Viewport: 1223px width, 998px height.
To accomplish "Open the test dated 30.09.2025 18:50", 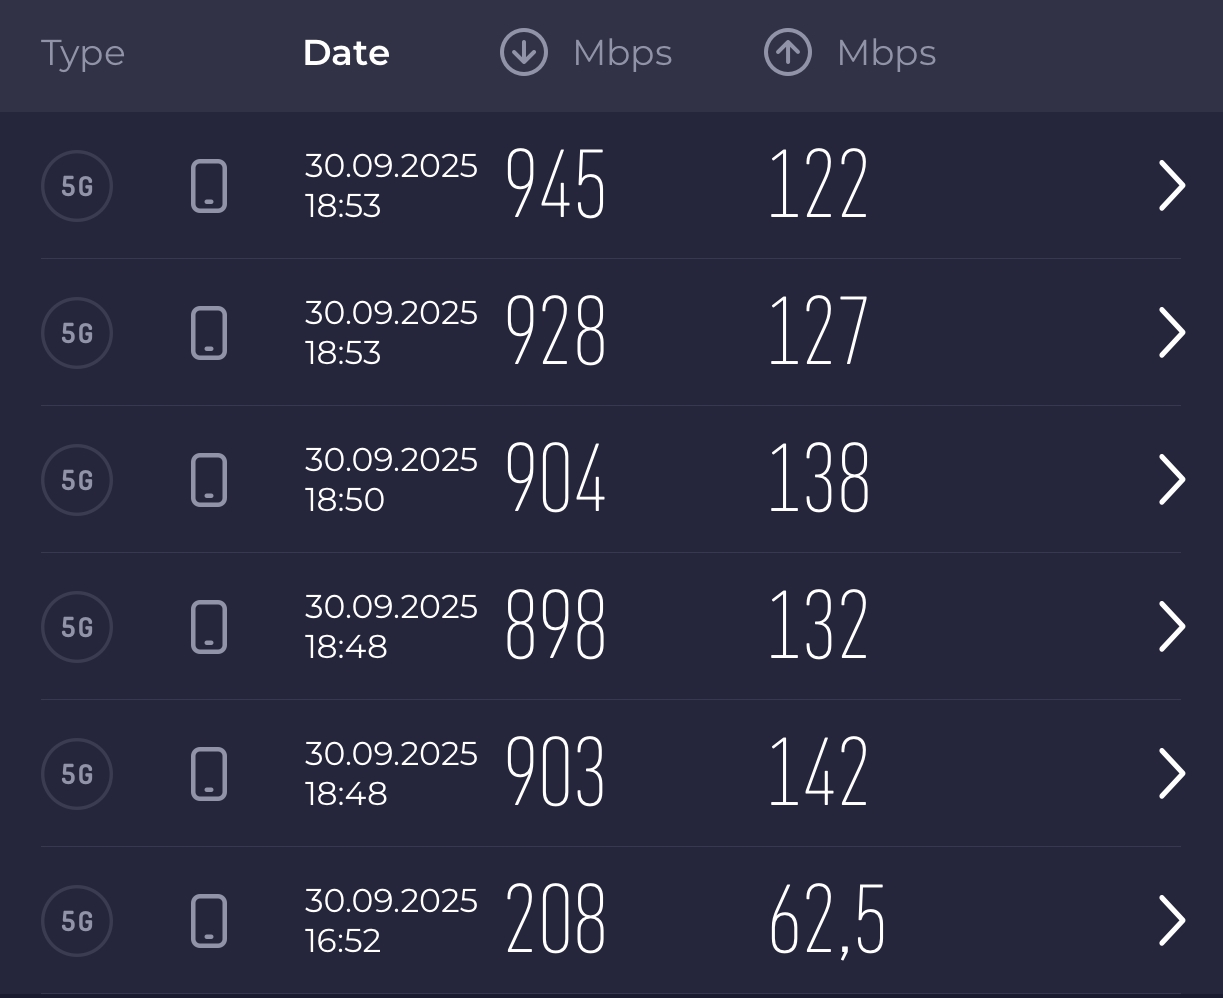I will (391, 480).
